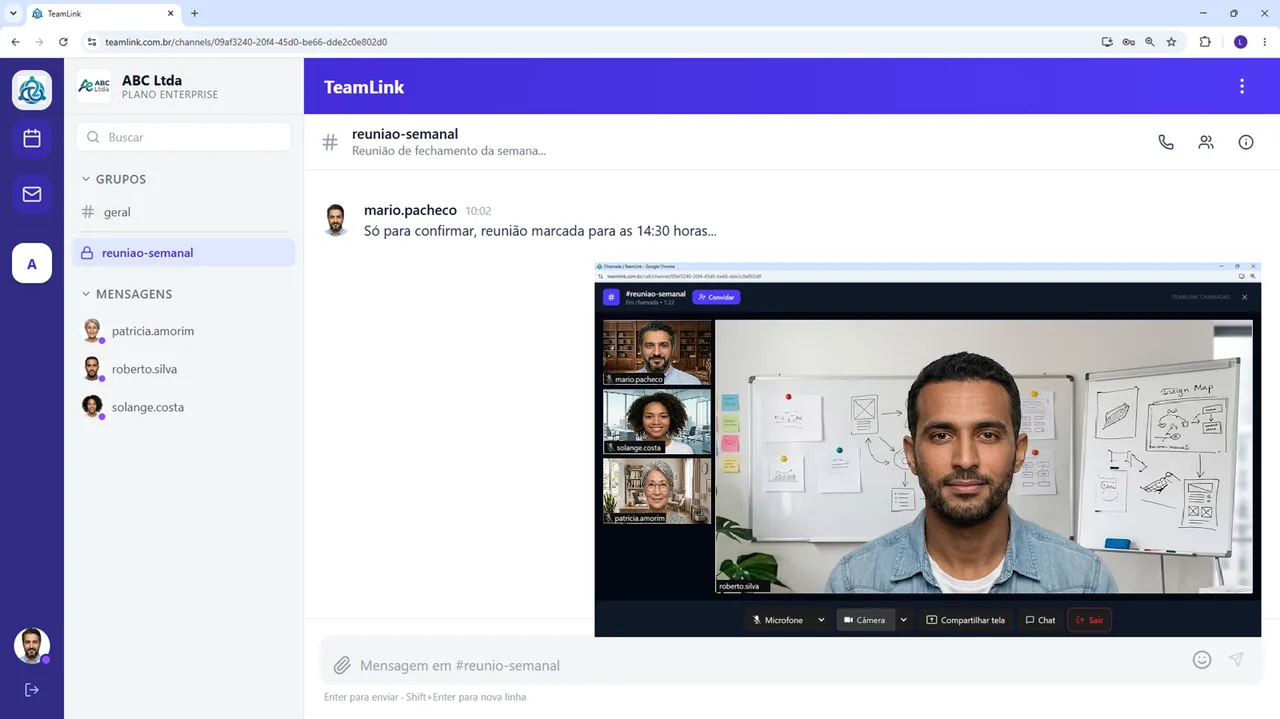
Task: Click the search magnifier icon in Buscar
Action: 93,137
